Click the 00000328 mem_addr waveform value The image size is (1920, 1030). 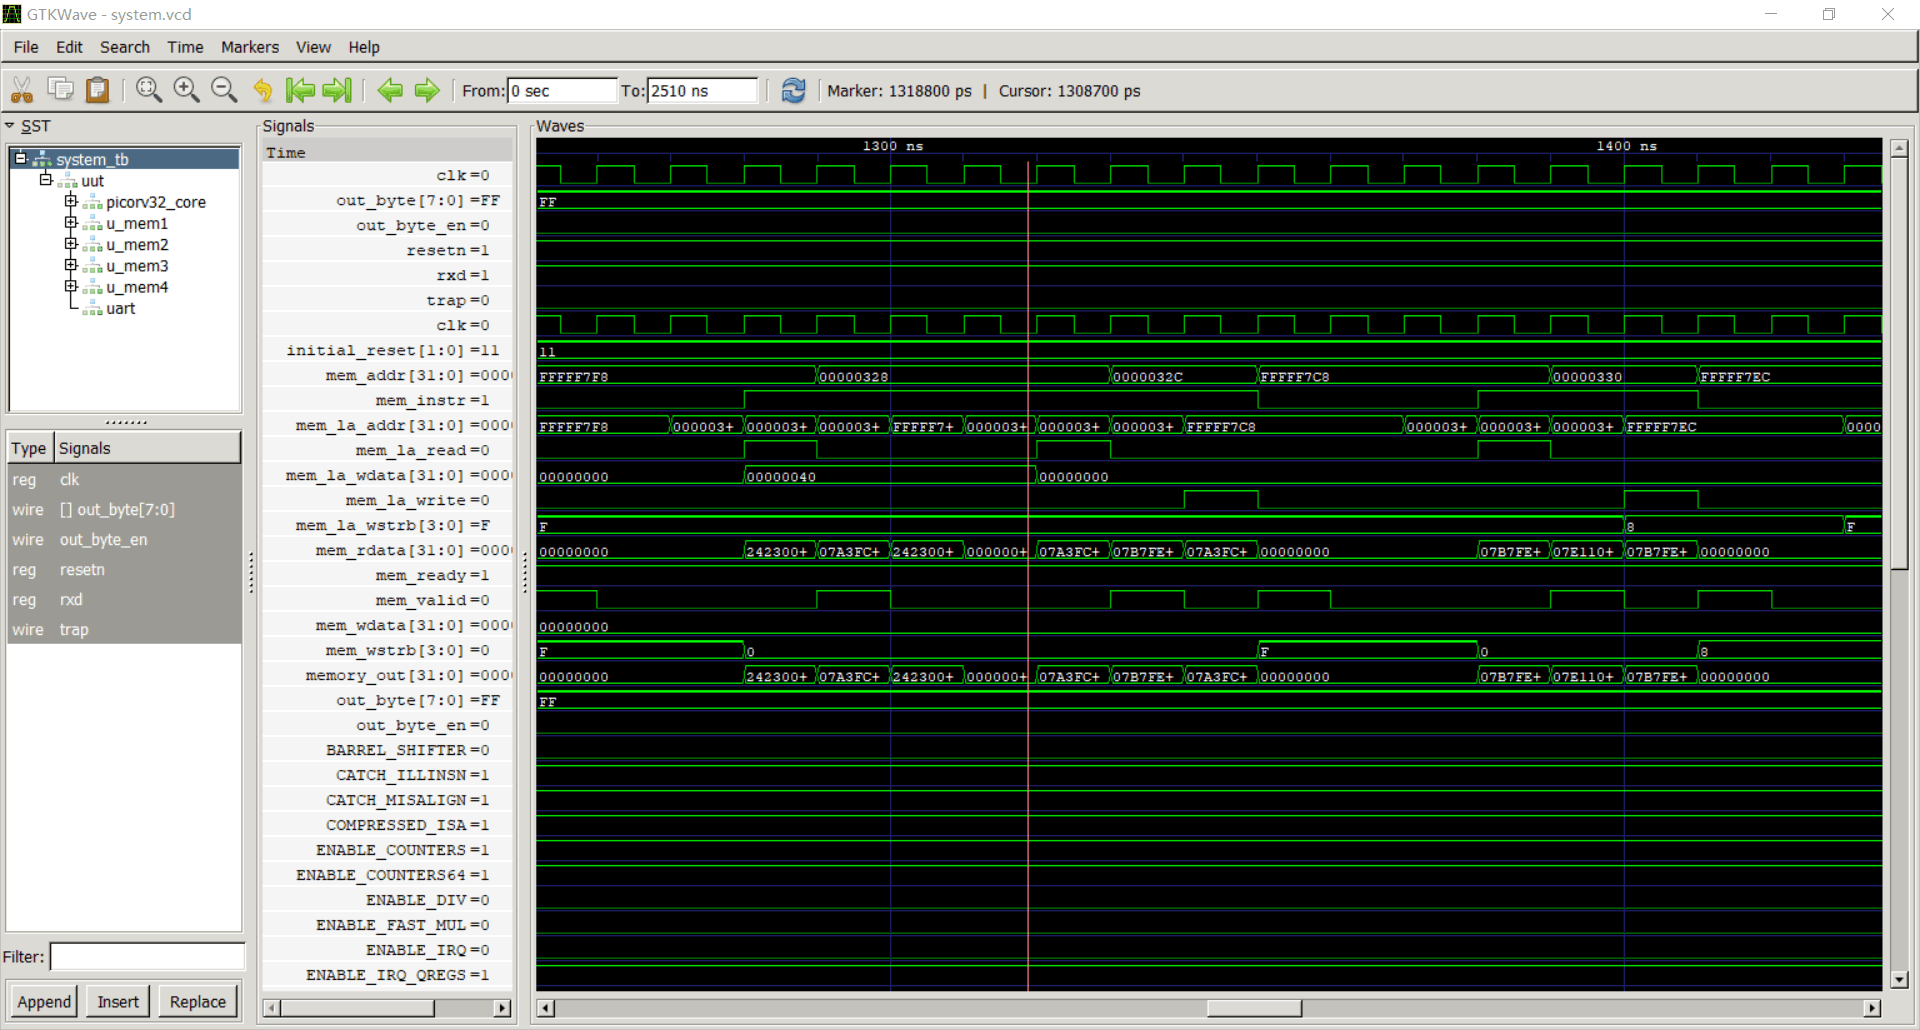tap(854, 377)
